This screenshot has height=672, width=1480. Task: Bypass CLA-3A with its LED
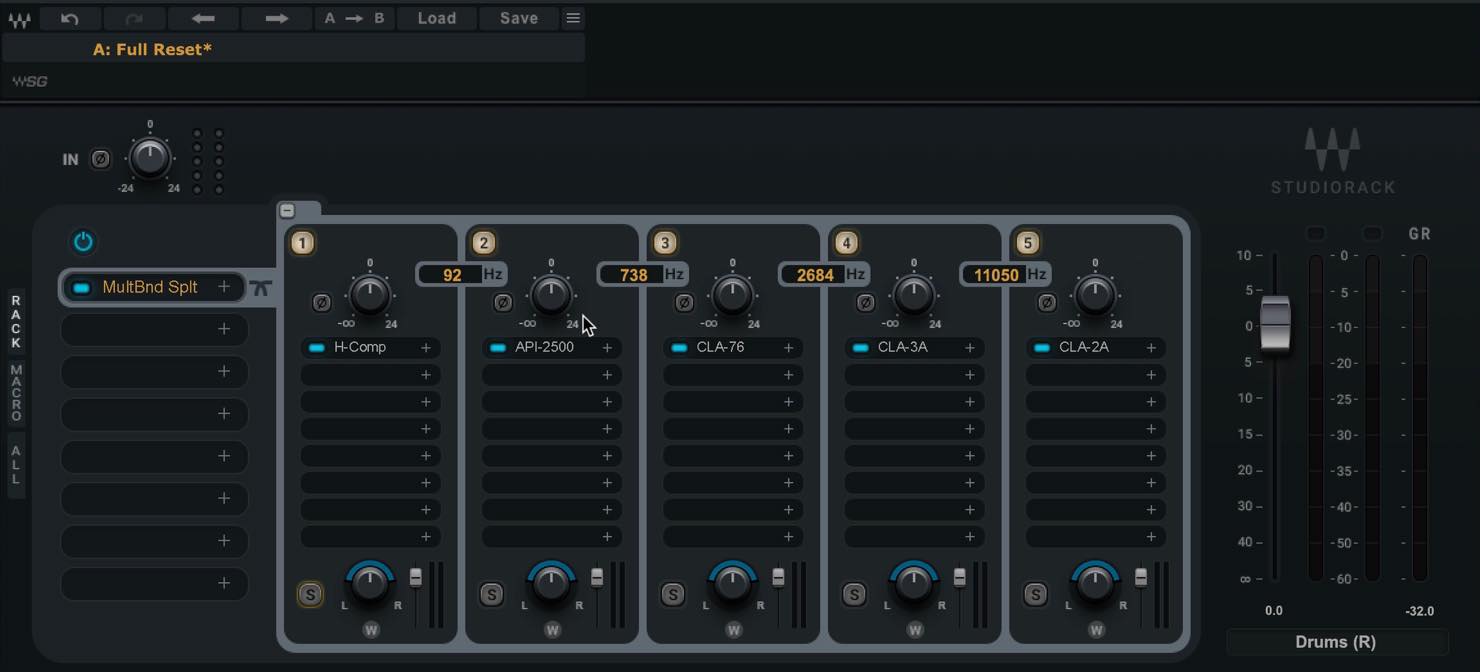pyautogui.click(x=861, y=348)
